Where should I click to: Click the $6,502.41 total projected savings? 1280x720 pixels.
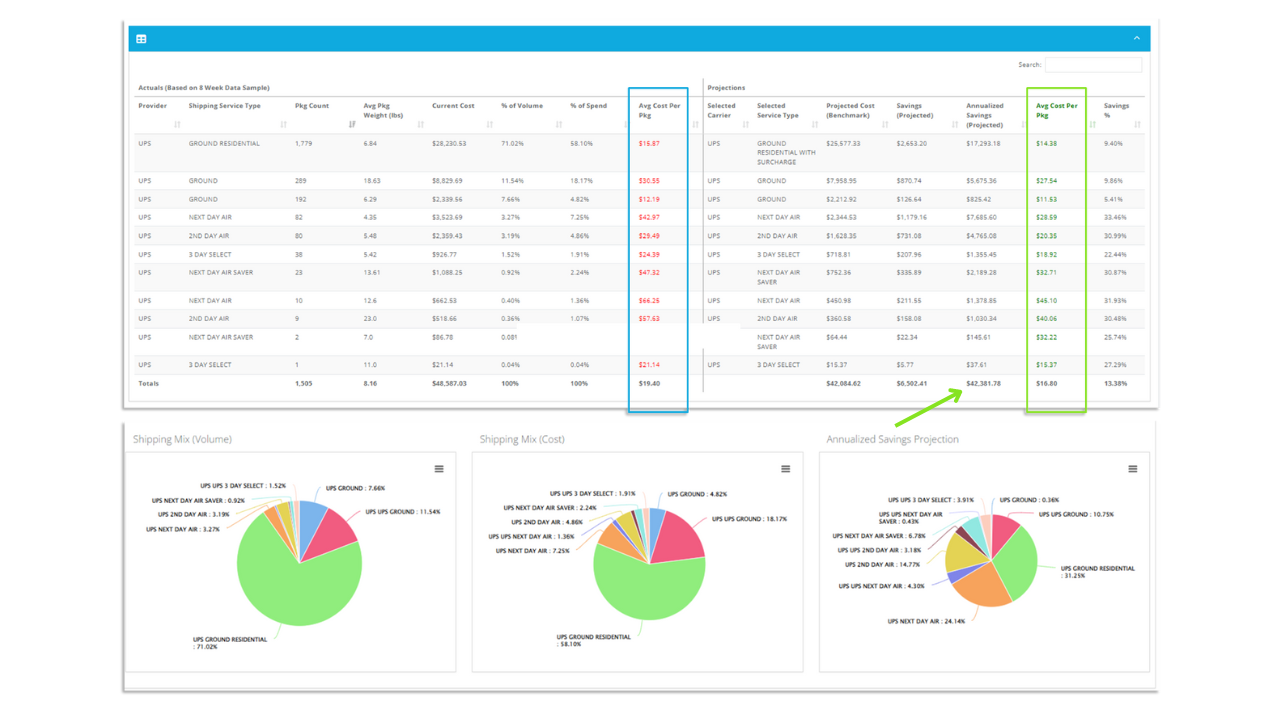[x=911, y=384]
